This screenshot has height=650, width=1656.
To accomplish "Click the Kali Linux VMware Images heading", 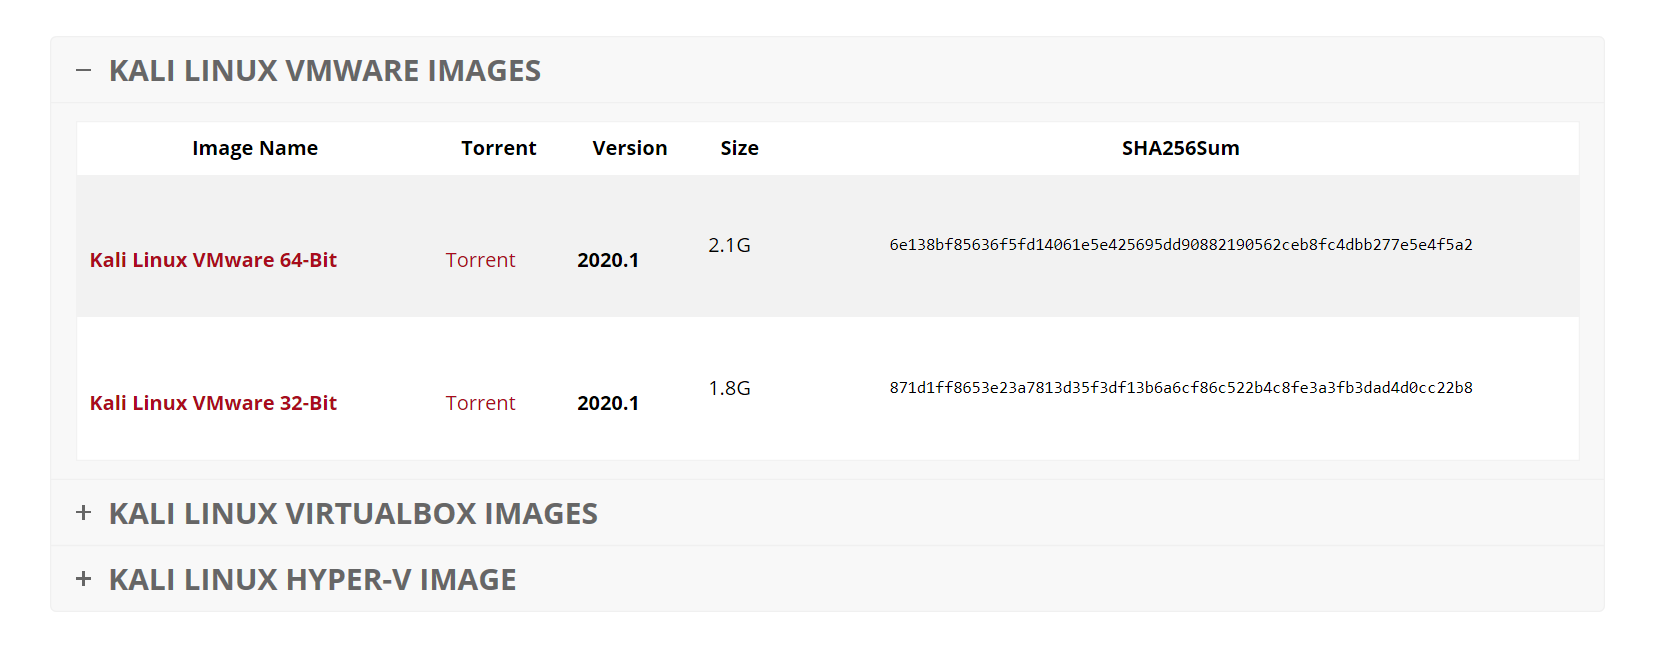I will 327,71.
